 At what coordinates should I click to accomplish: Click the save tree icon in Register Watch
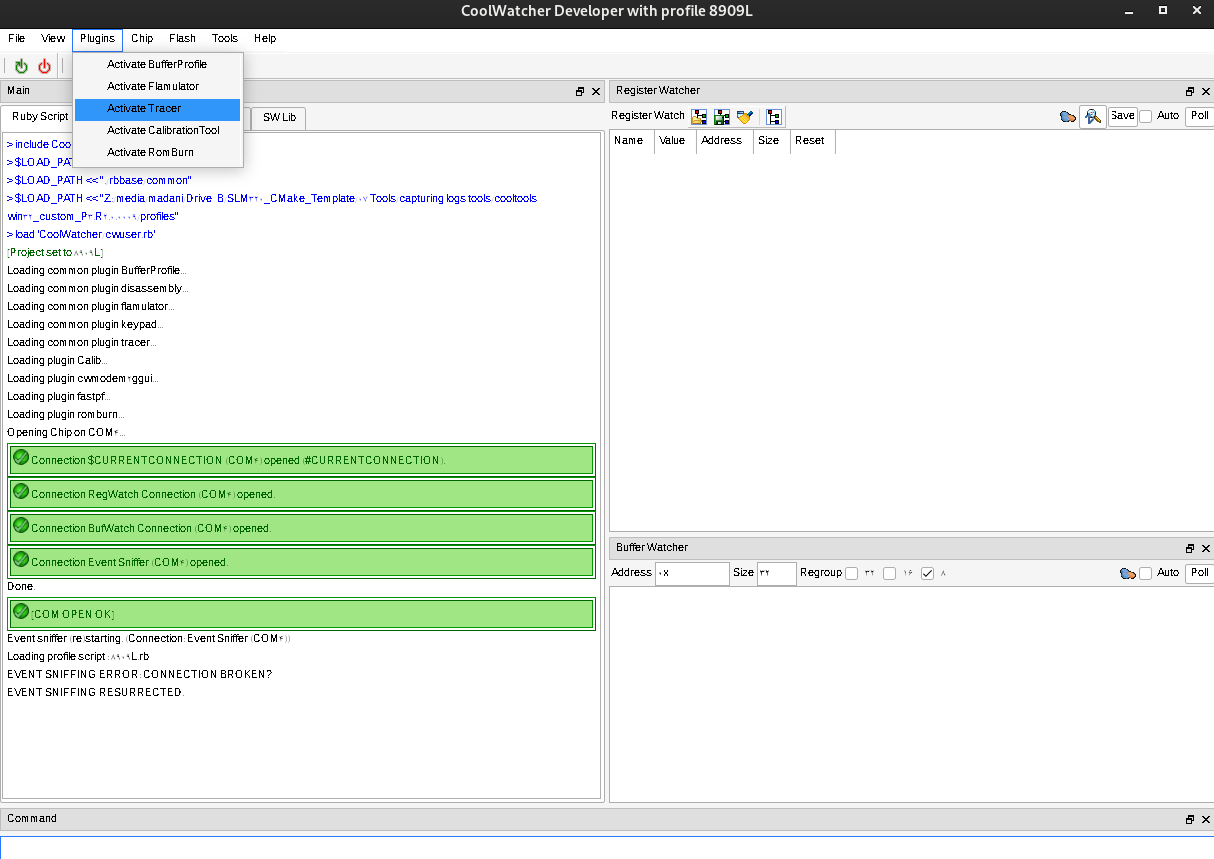tap(721, 116)
